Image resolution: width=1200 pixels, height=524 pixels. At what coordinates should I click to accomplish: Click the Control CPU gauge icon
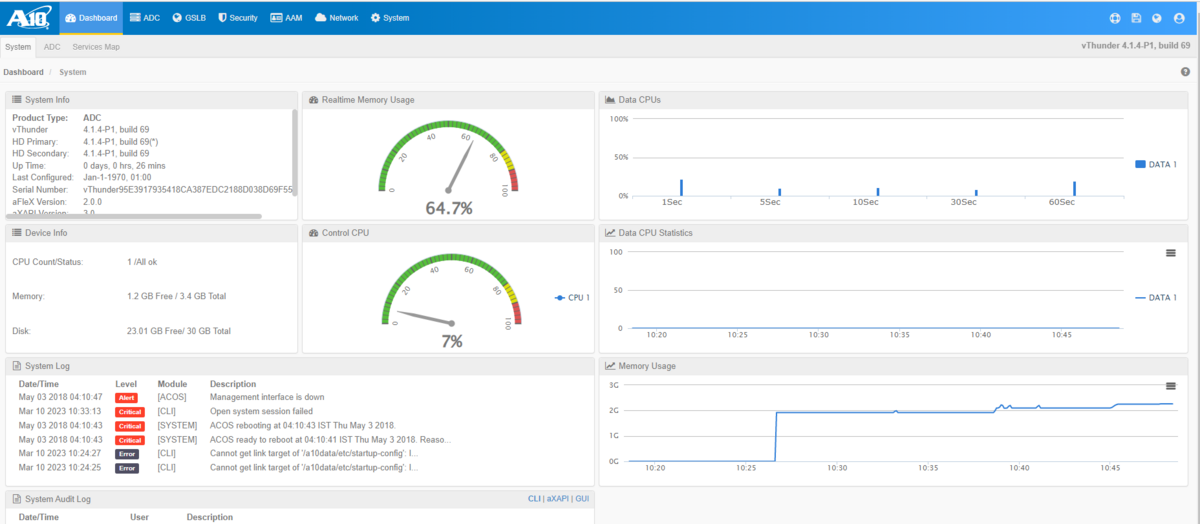pos(313,233)
